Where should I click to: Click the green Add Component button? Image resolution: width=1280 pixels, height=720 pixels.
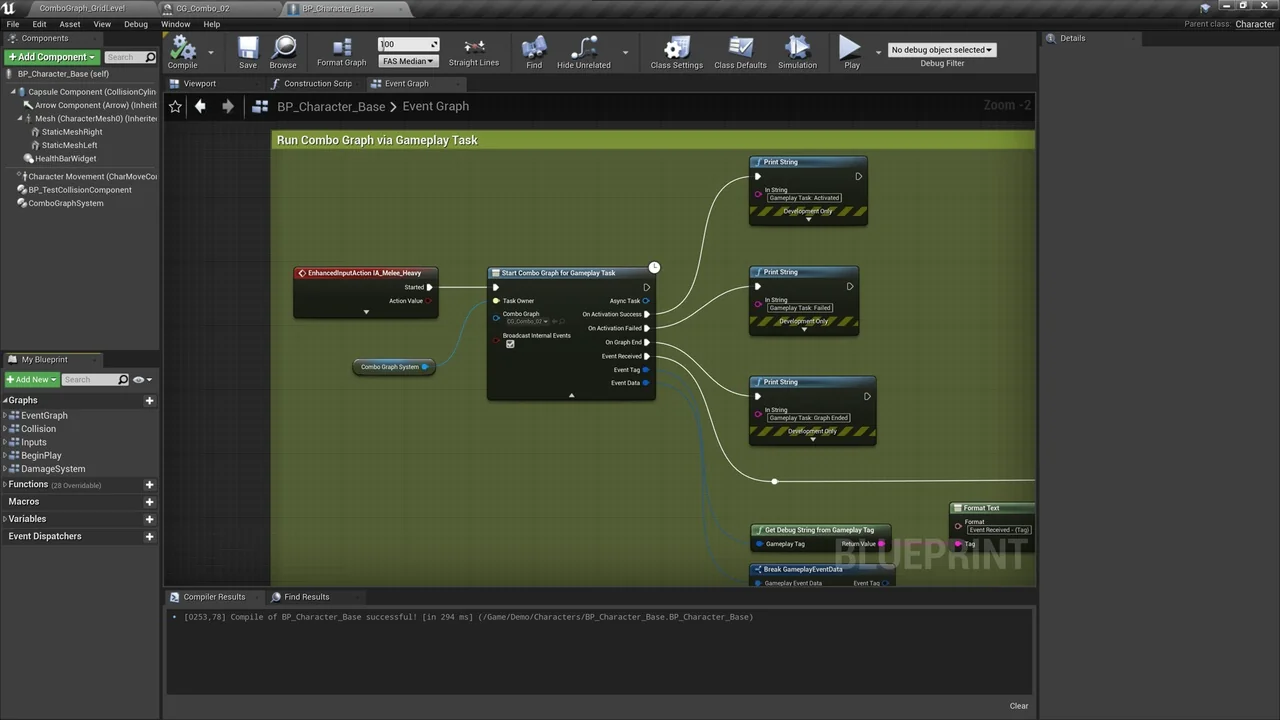tap(47, 57)
